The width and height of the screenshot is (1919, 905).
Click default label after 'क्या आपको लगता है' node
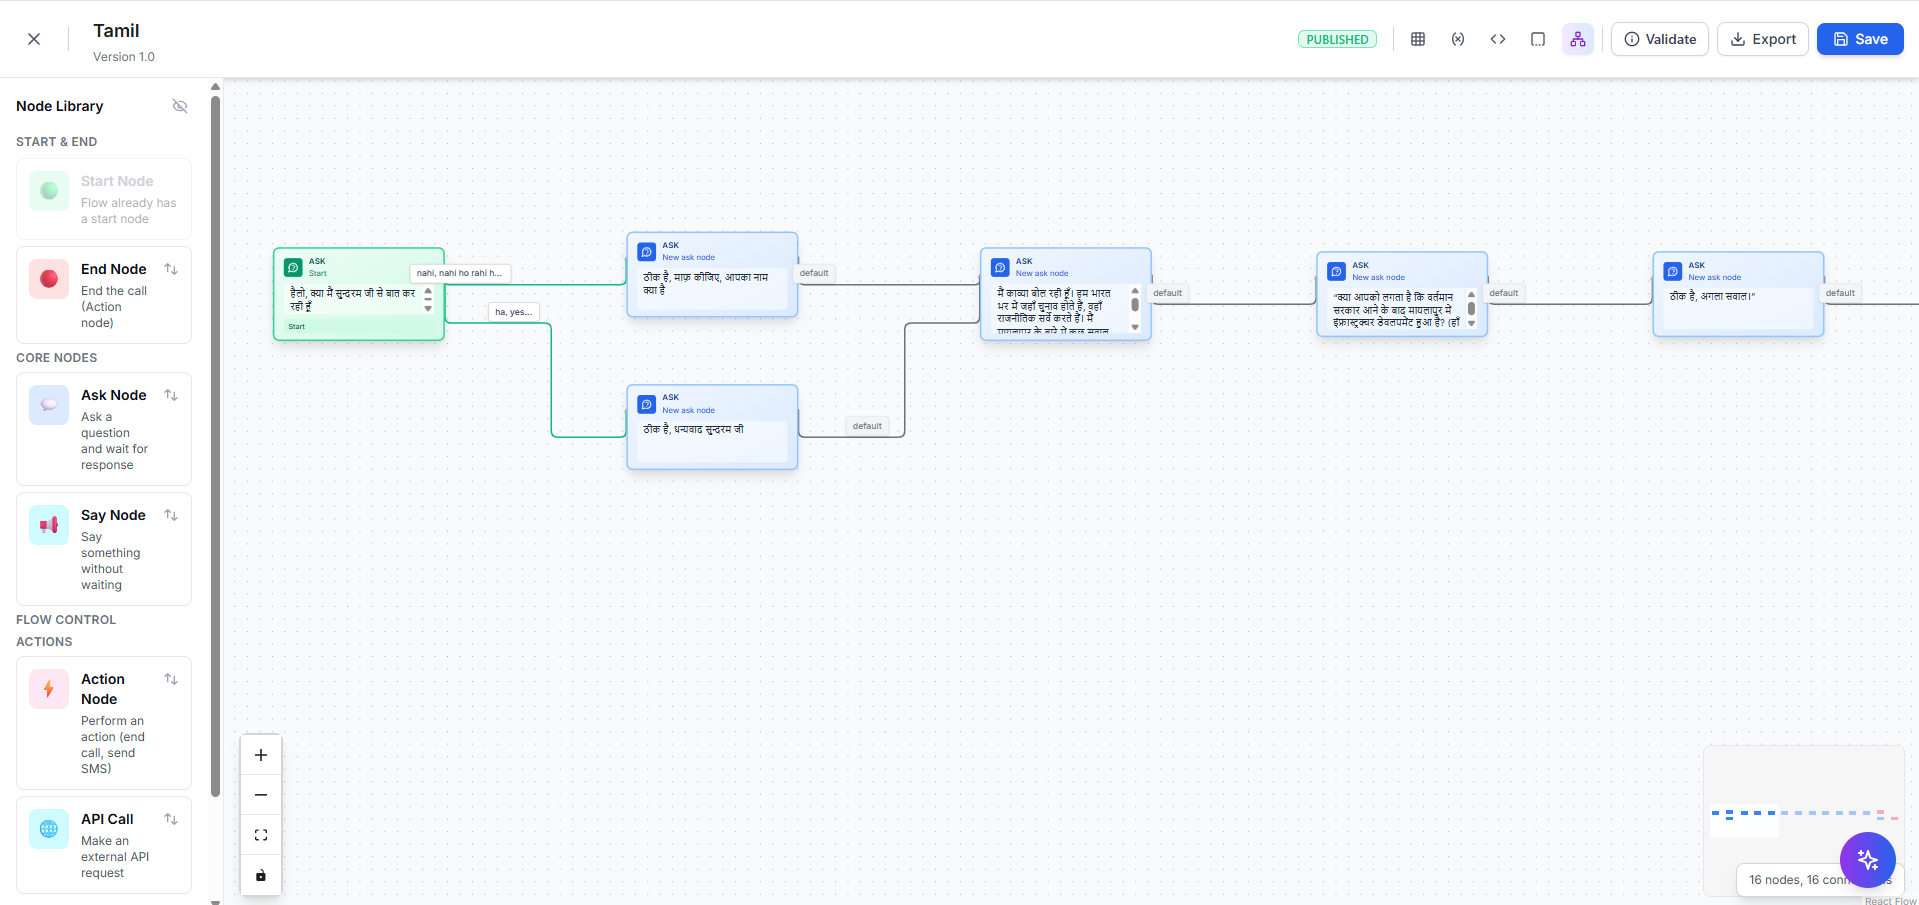pyautogui.click(x=1503, y=293)
